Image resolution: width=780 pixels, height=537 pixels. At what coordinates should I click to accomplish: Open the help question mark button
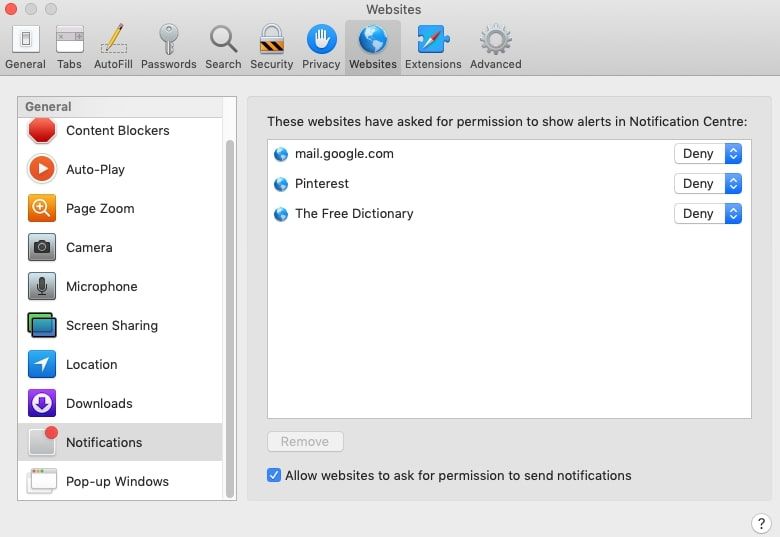click(761, 523)
